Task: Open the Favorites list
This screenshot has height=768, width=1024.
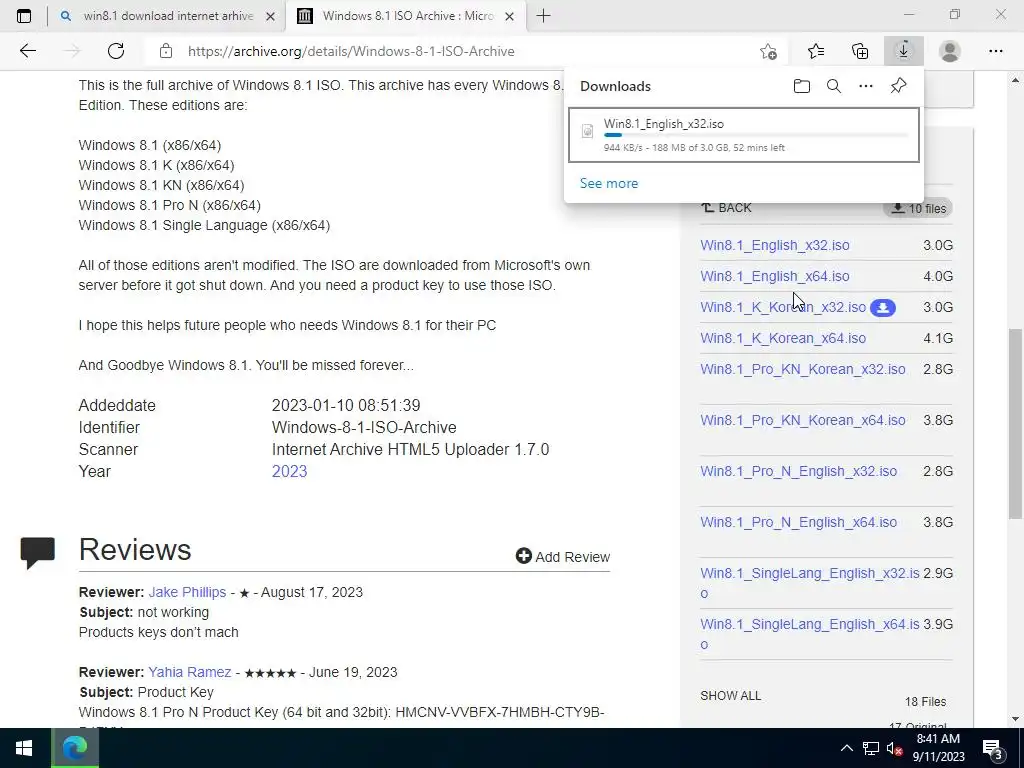Action: (816, 51)
